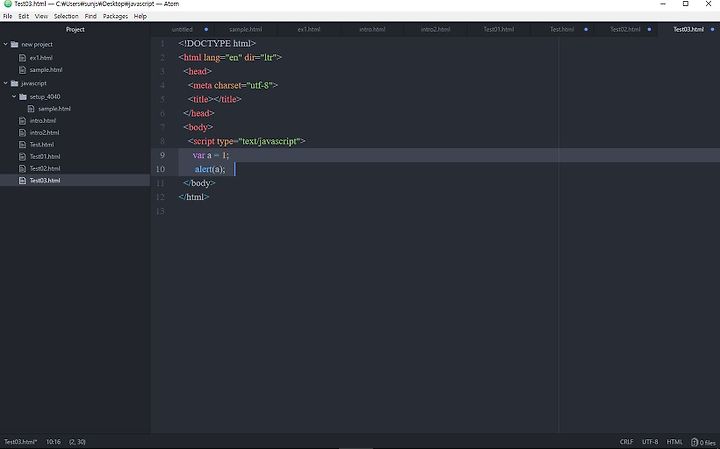Click the modified dot on Test.html tab
The image size is (720, 449).
[586, 29]
